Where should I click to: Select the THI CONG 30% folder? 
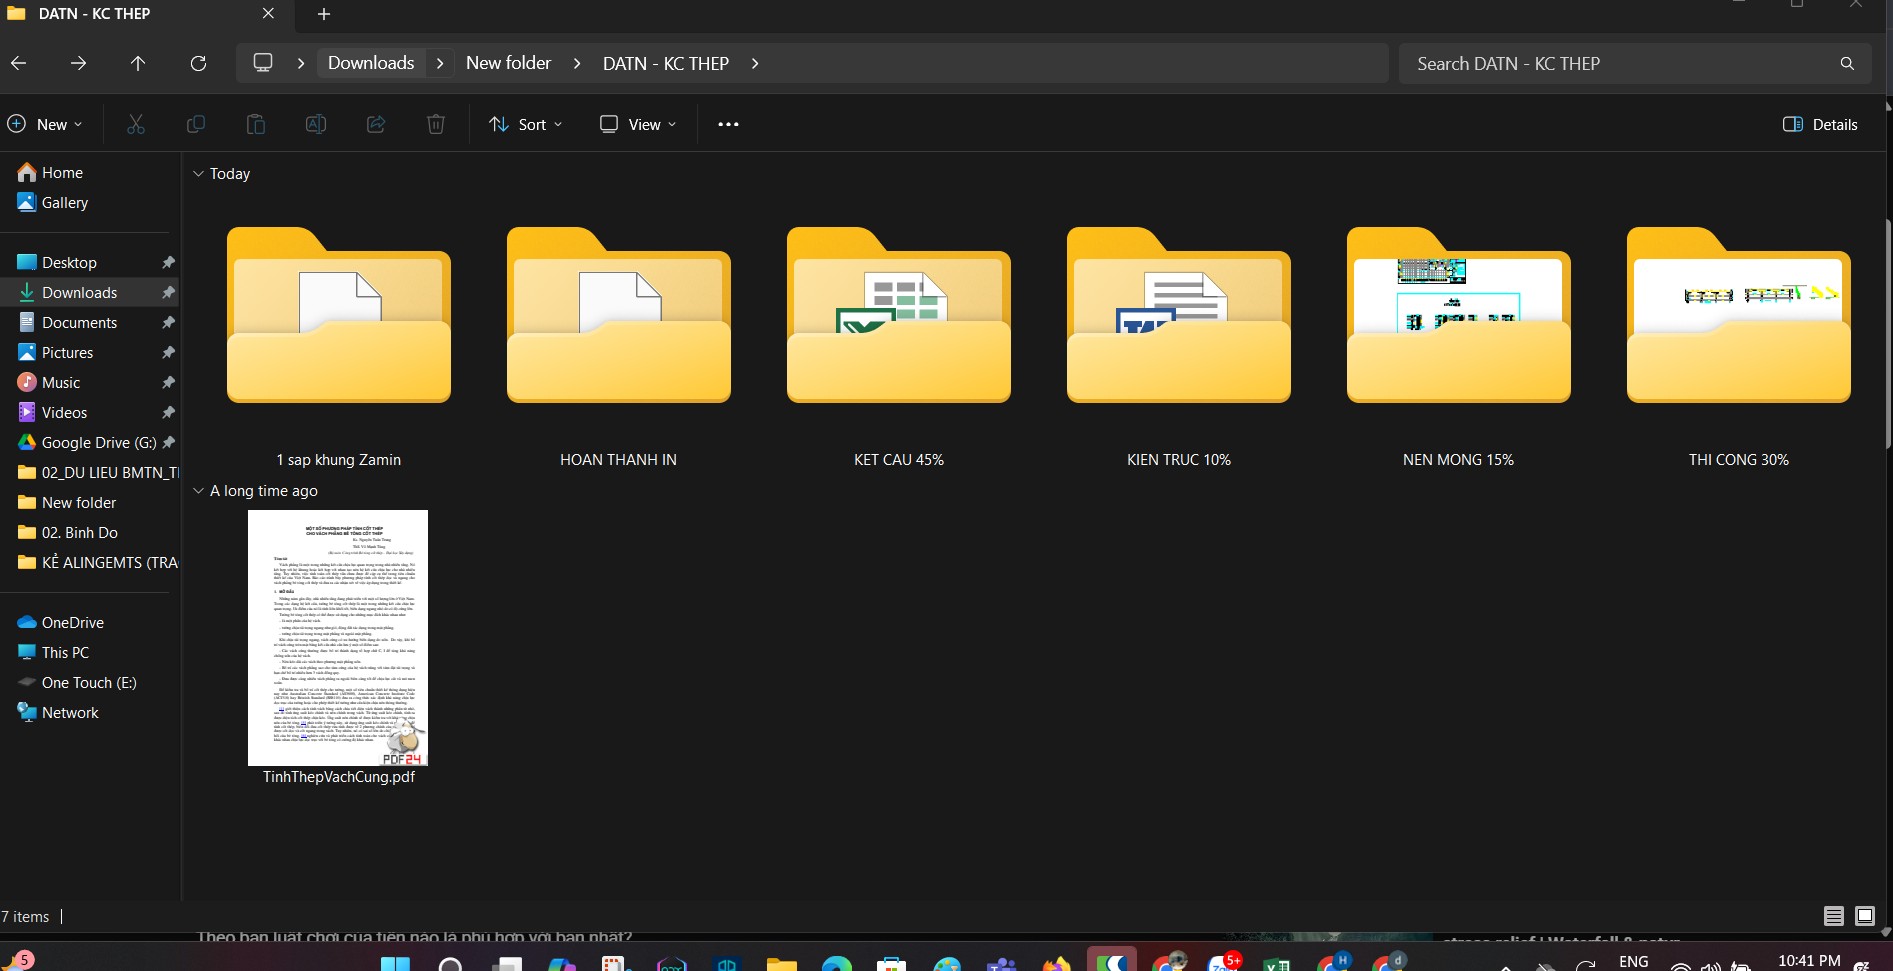1739,346
